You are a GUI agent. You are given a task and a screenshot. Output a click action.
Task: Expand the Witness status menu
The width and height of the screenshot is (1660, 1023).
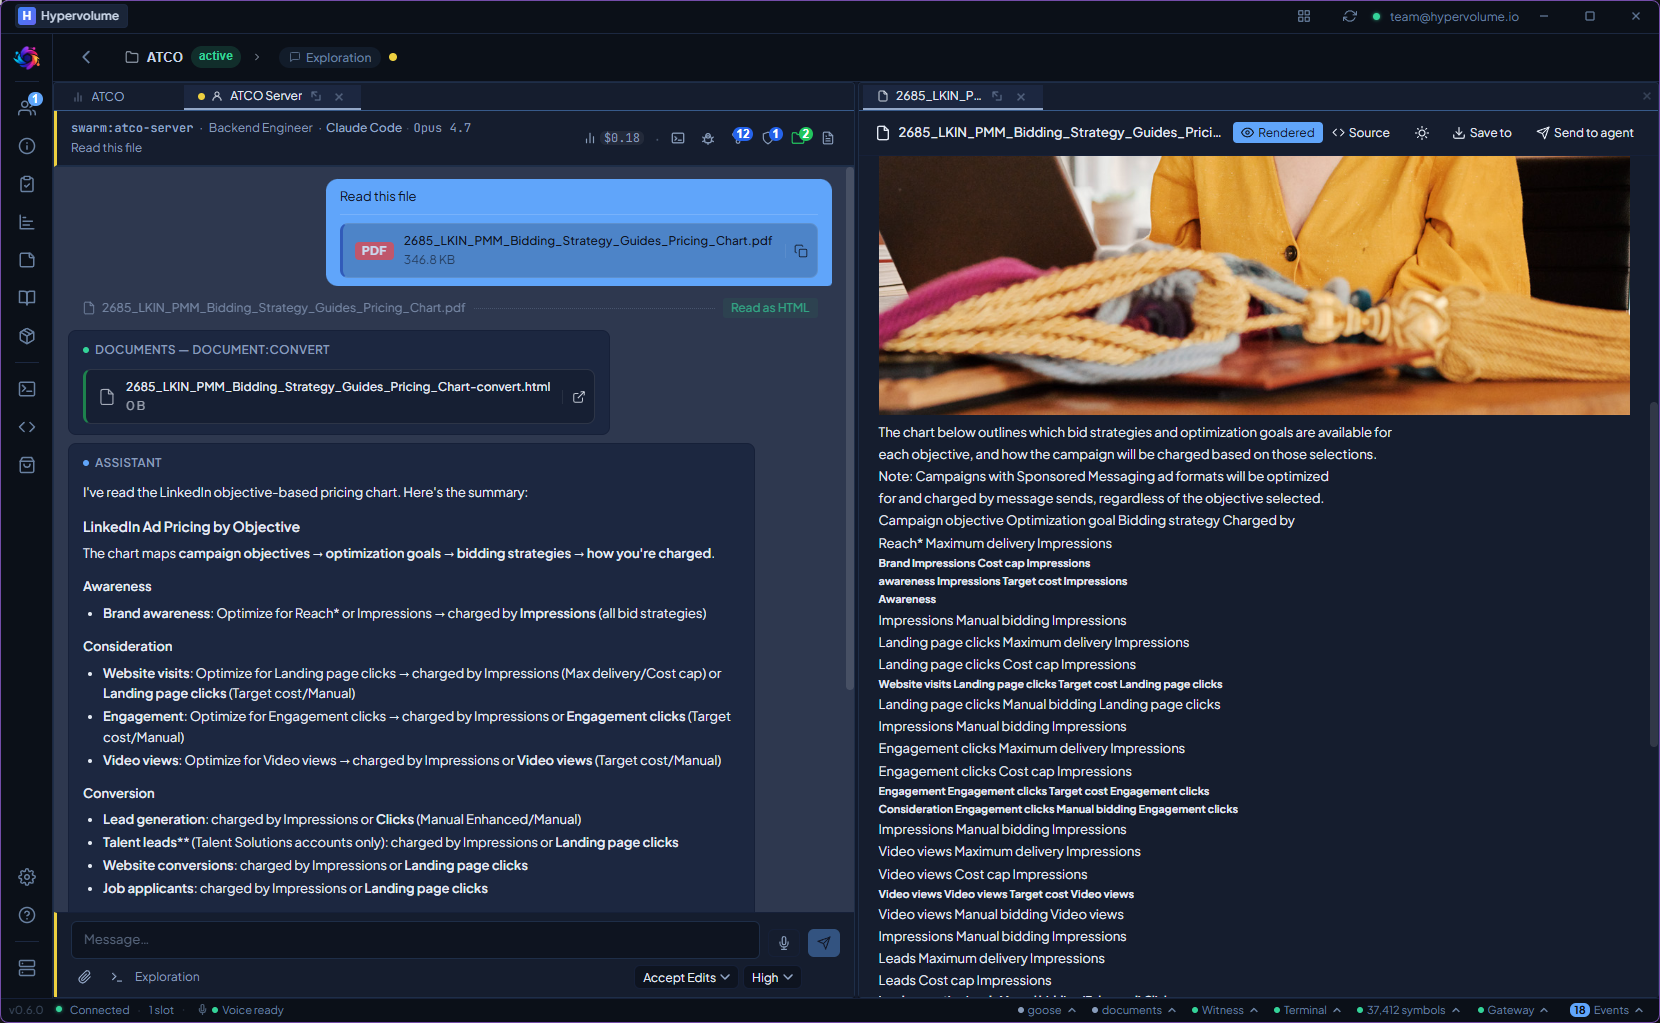pyautogui.click(x=1224, y=1010)
